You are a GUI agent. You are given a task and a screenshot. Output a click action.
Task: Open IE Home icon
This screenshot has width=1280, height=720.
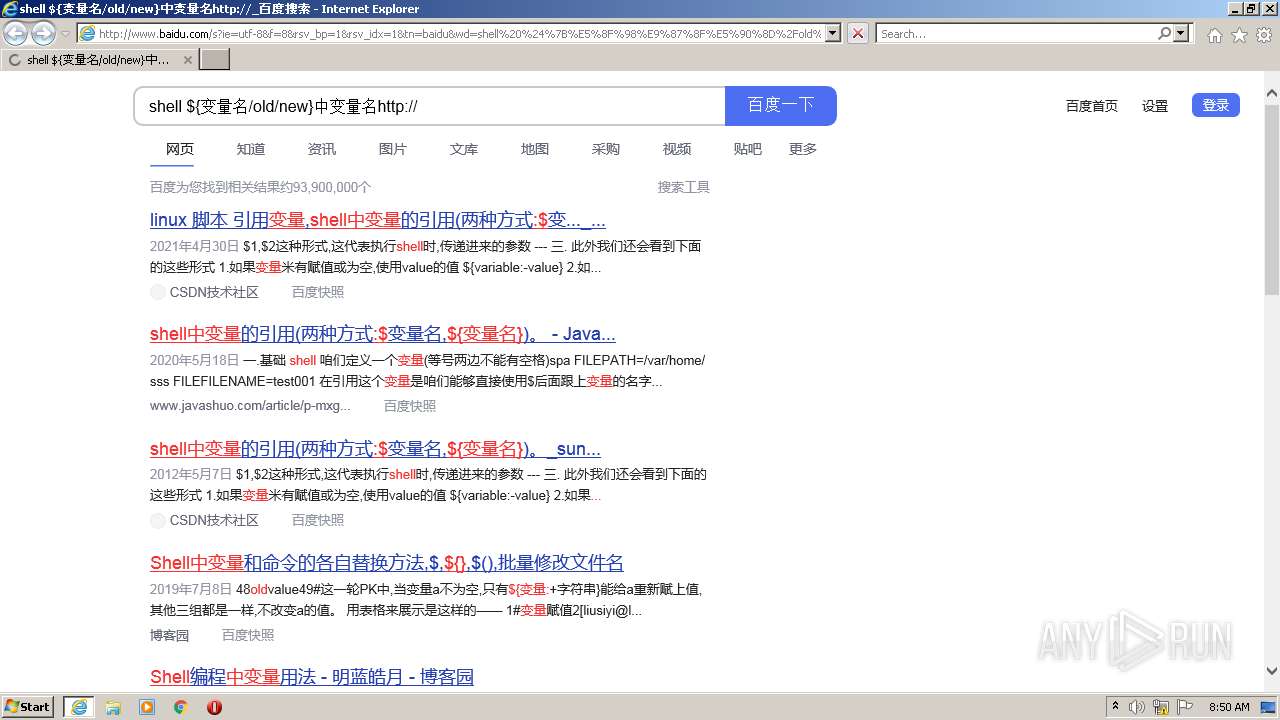1214,35
